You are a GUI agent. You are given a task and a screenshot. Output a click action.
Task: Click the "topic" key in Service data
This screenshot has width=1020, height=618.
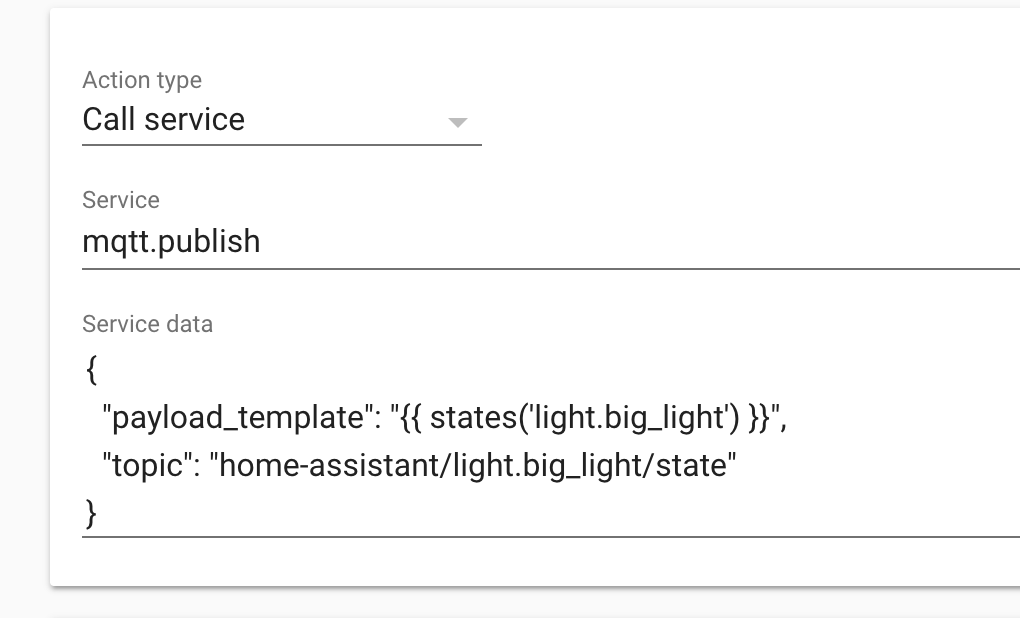tap(147, 465)
